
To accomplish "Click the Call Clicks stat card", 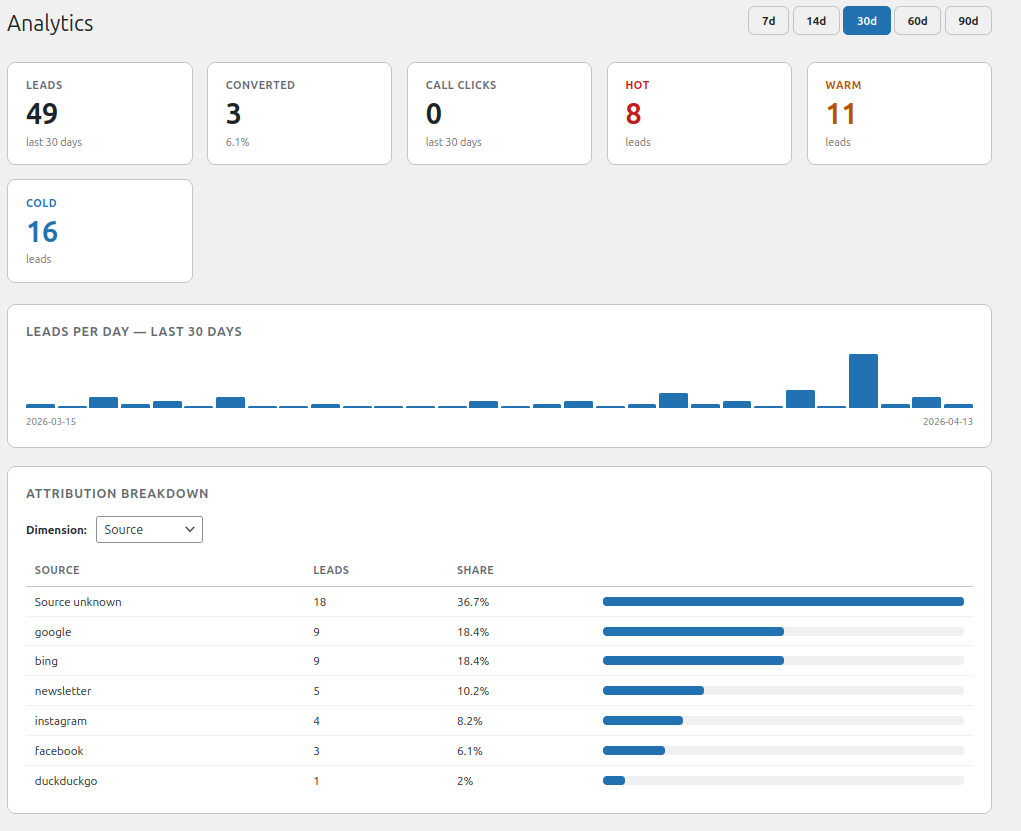I will tap(499, 113).
